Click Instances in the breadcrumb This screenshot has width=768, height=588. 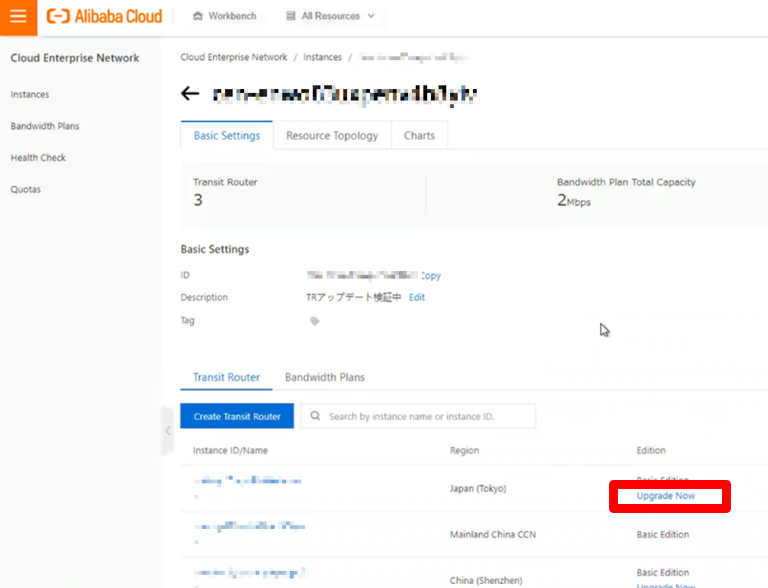[322, 58]
